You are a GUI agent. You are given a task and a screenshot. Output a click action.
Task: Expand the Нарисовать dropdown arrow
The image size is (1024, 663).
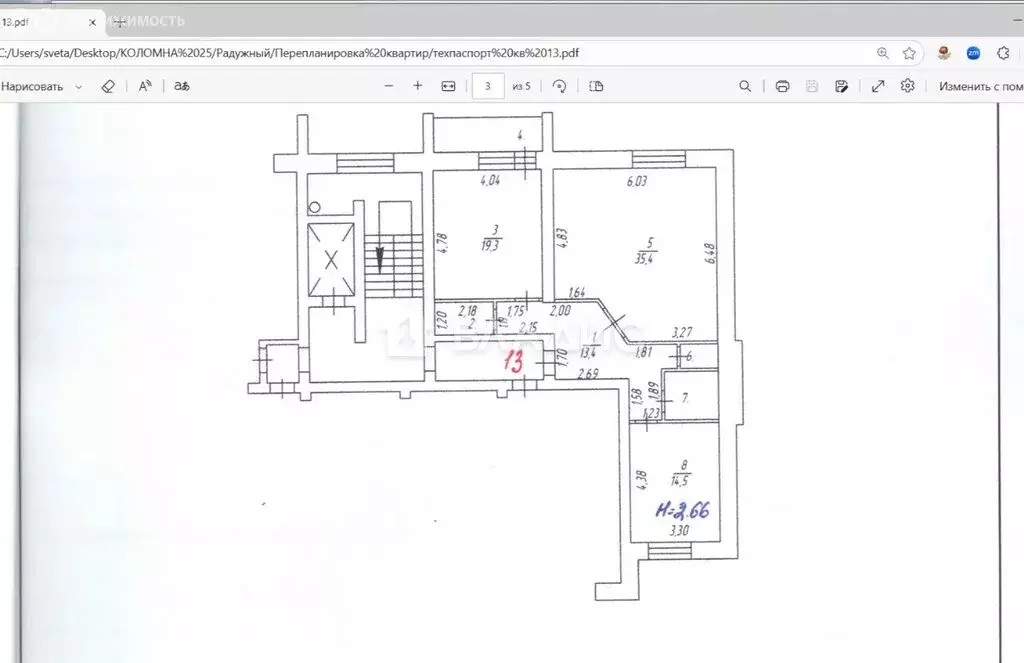79,86
